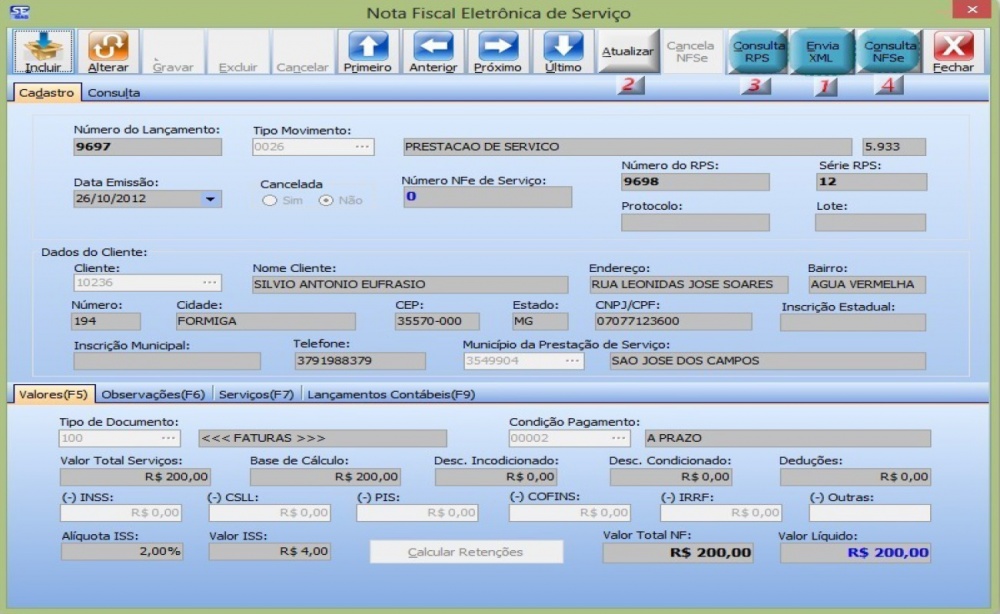Screen dimensions: 1000x614
Task: Switch to the Consulta tab
Action: coord(114,91)
